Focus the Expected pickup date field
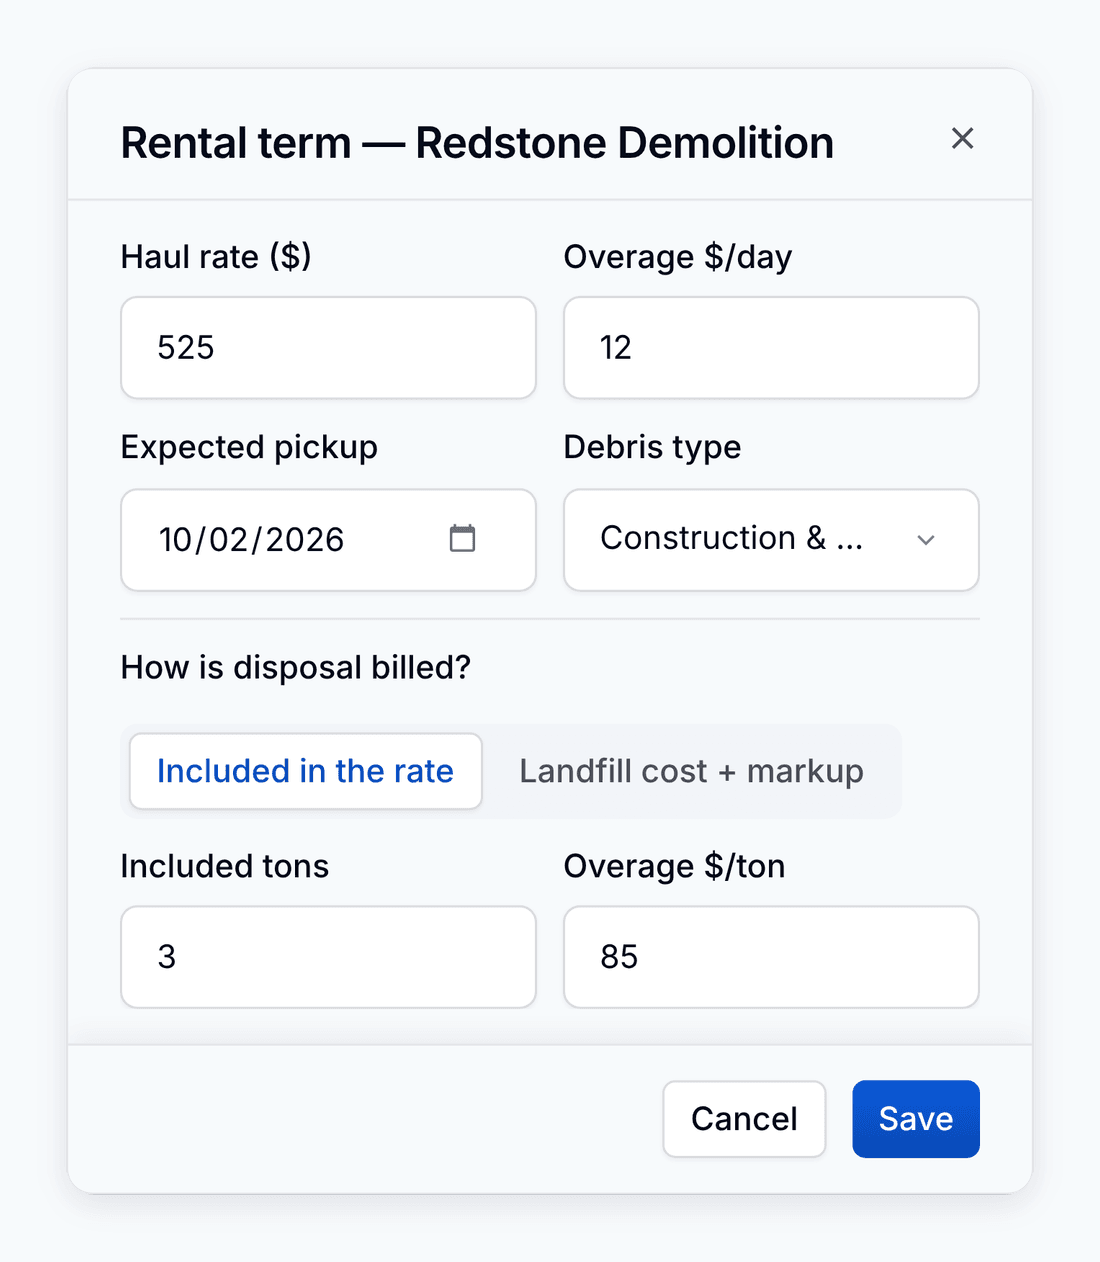1100x1262 pixels. 328,540
